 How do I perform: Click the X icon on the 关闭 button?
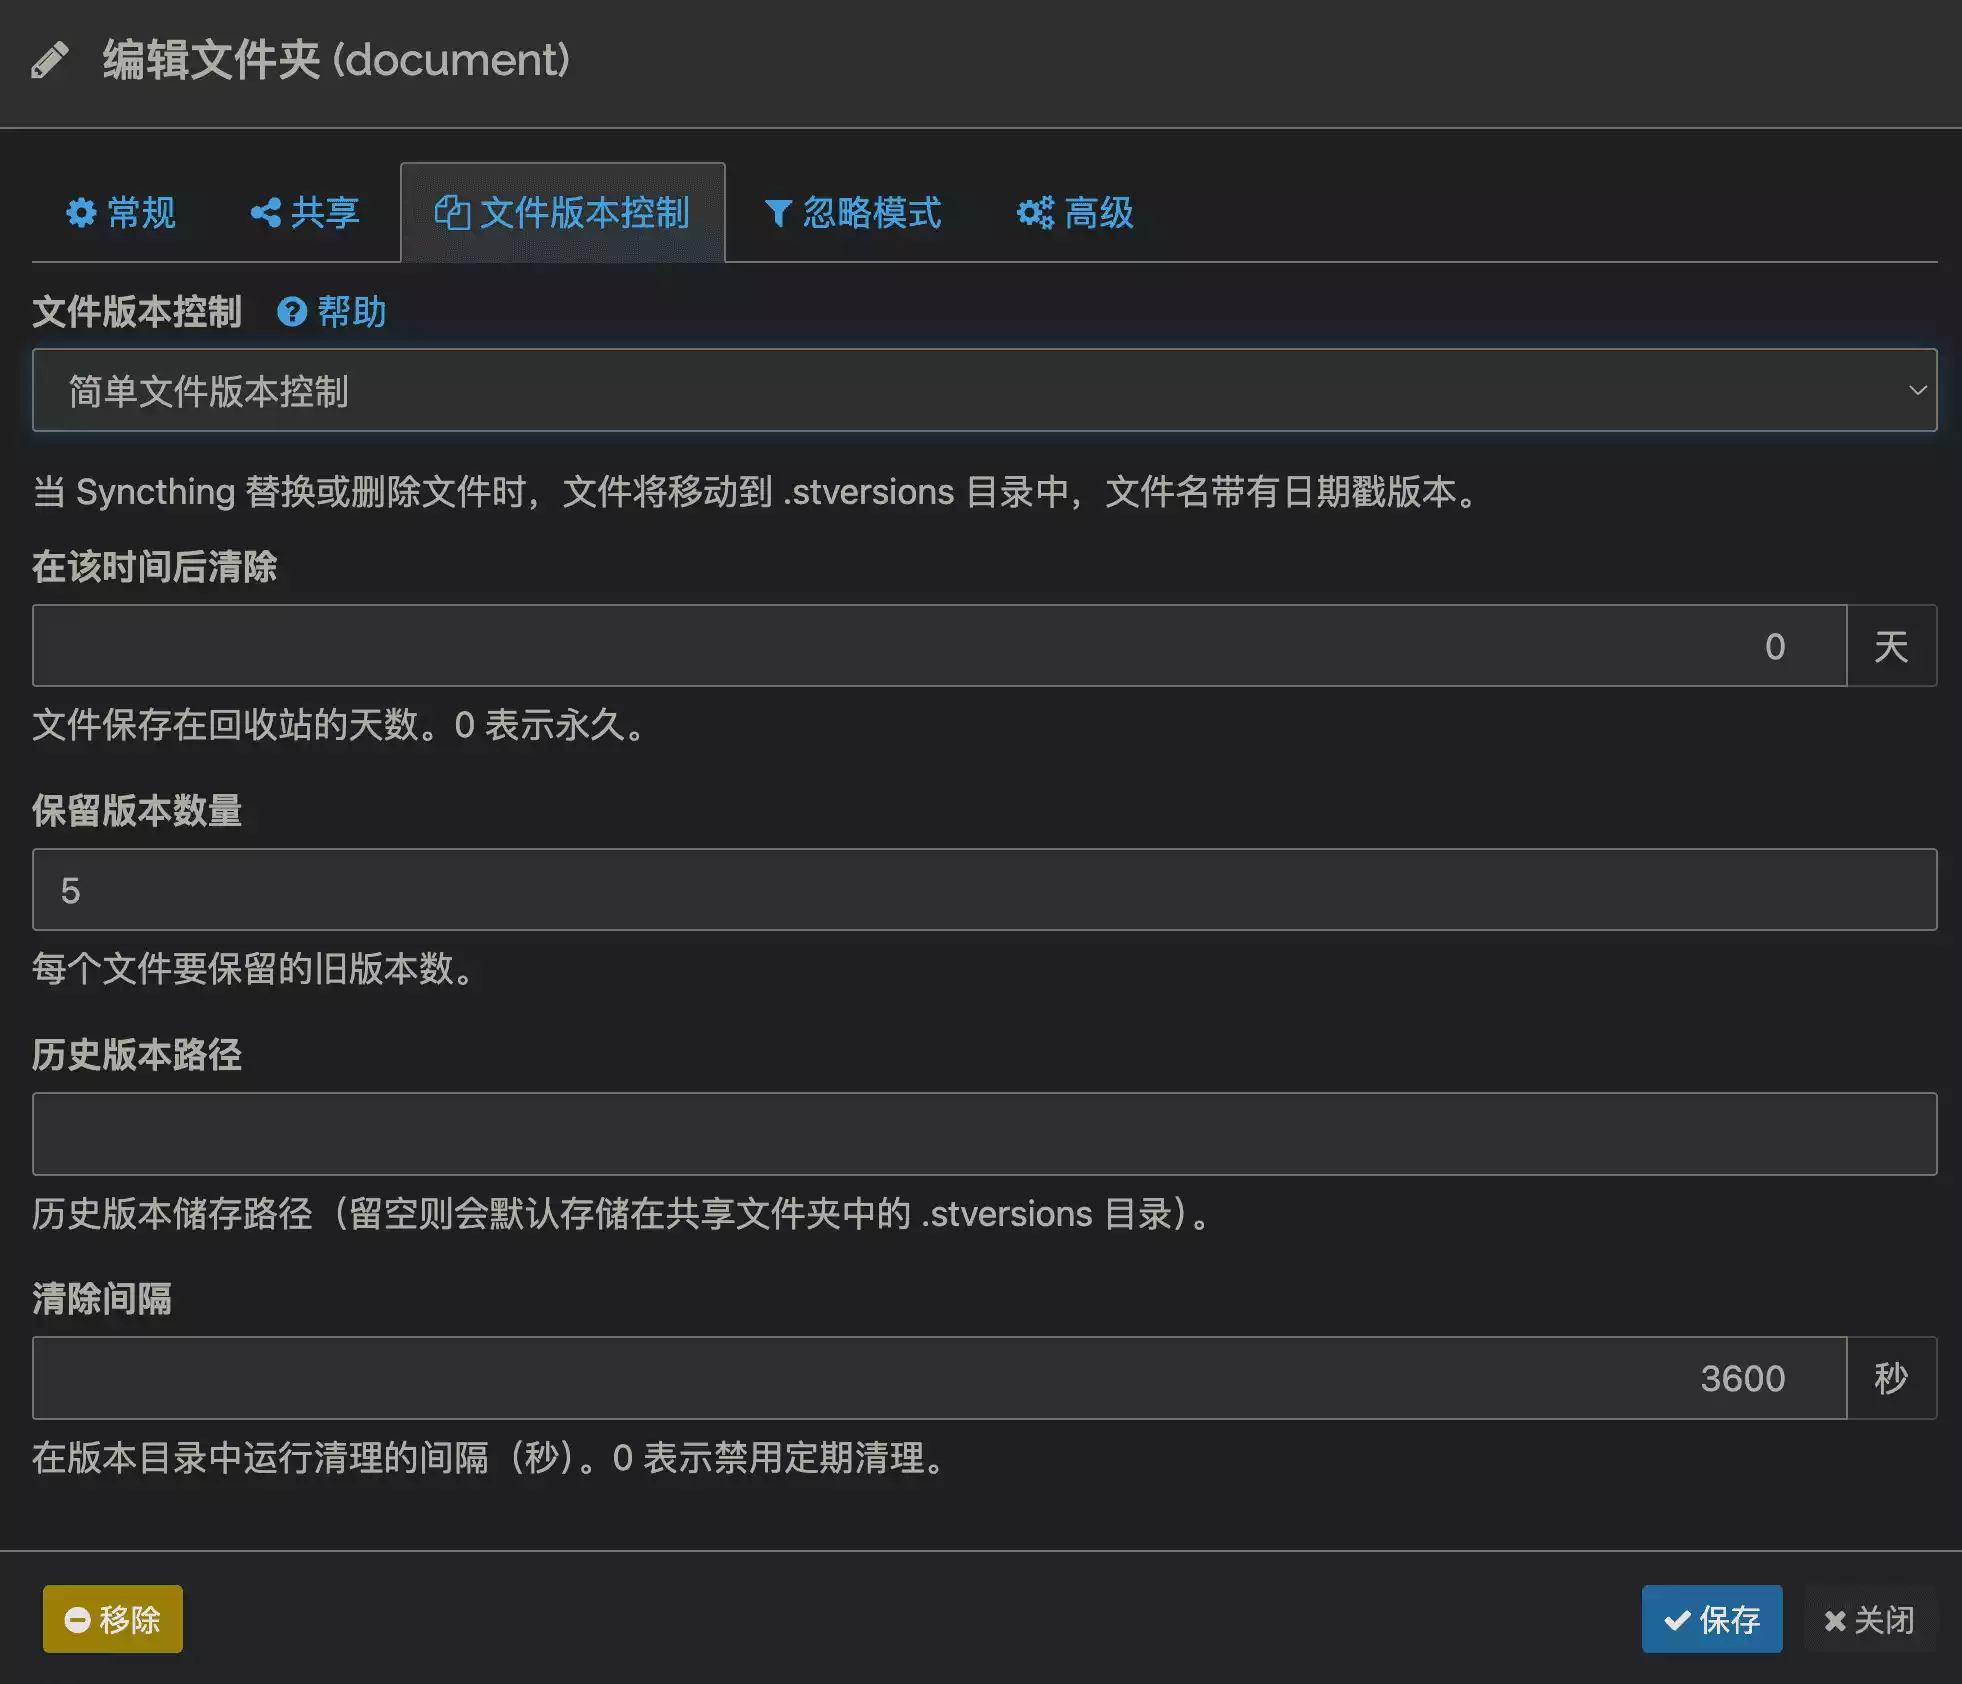[x=1835, y=1620]
